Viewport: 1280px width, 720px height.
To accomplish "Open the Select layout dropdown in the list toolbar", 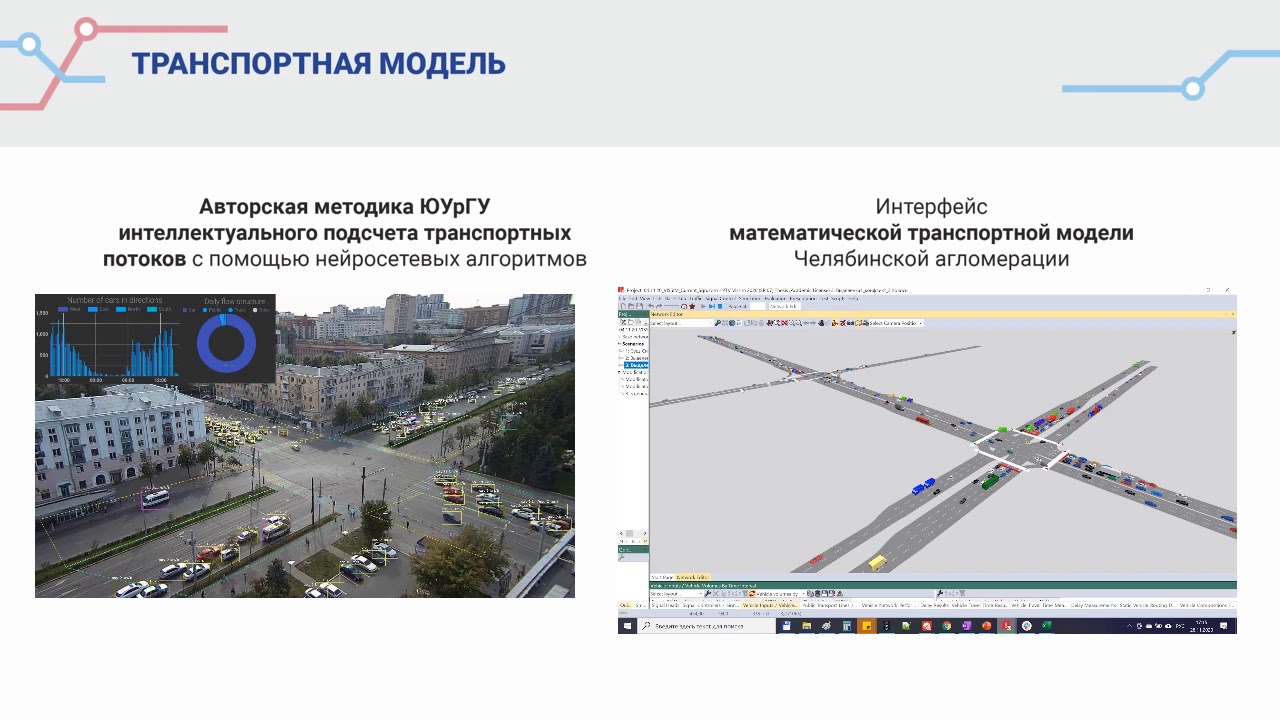I will coord(676,594).
